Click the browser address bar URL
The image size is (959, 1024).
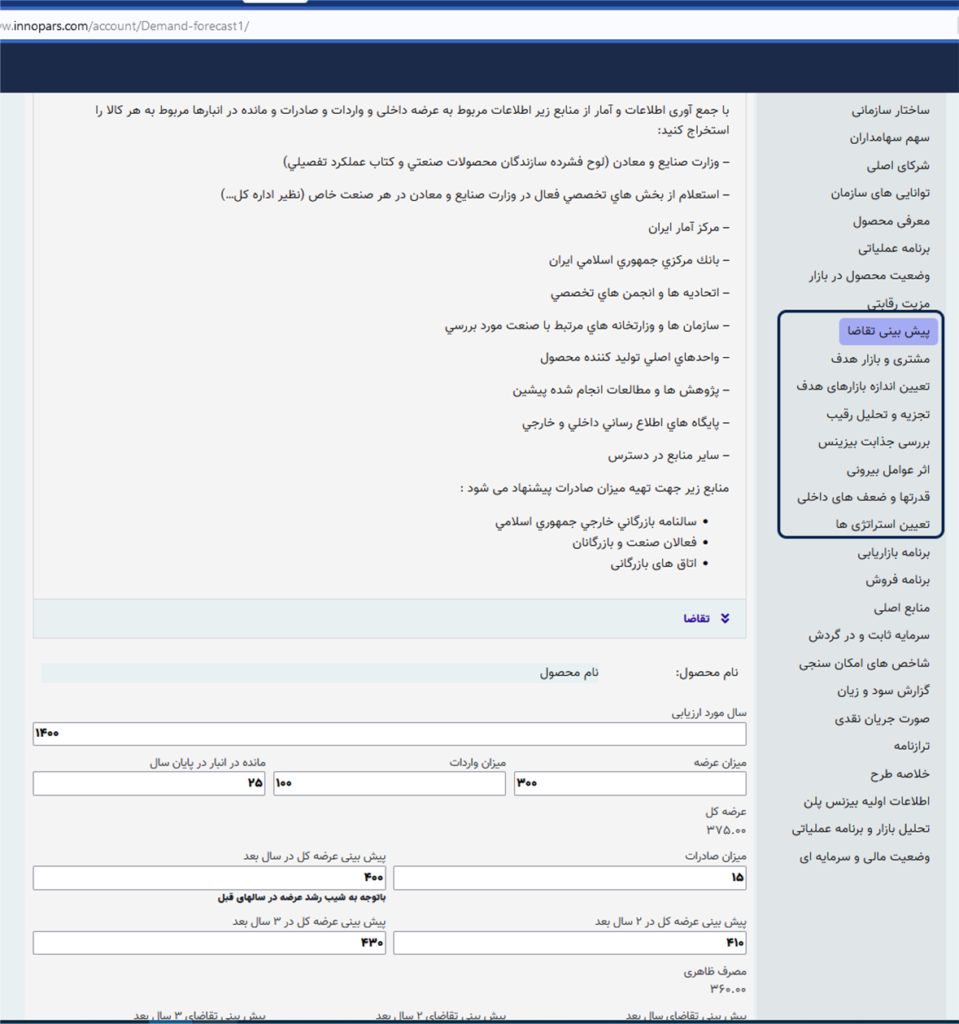pos(124,26)
